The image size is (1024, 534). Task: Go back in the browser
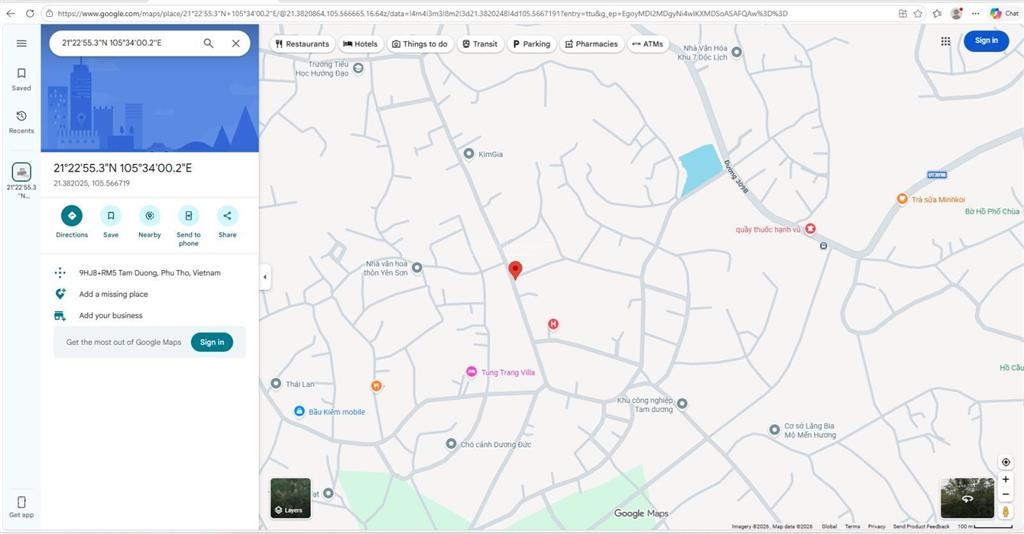click(10, 13)
